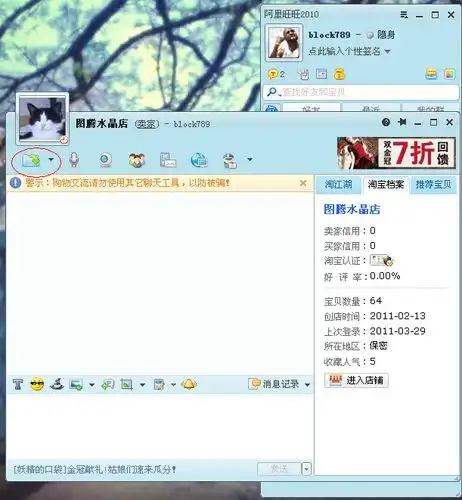
Task: Click the send file icon in chat toolbar
Action: (31, 160)
